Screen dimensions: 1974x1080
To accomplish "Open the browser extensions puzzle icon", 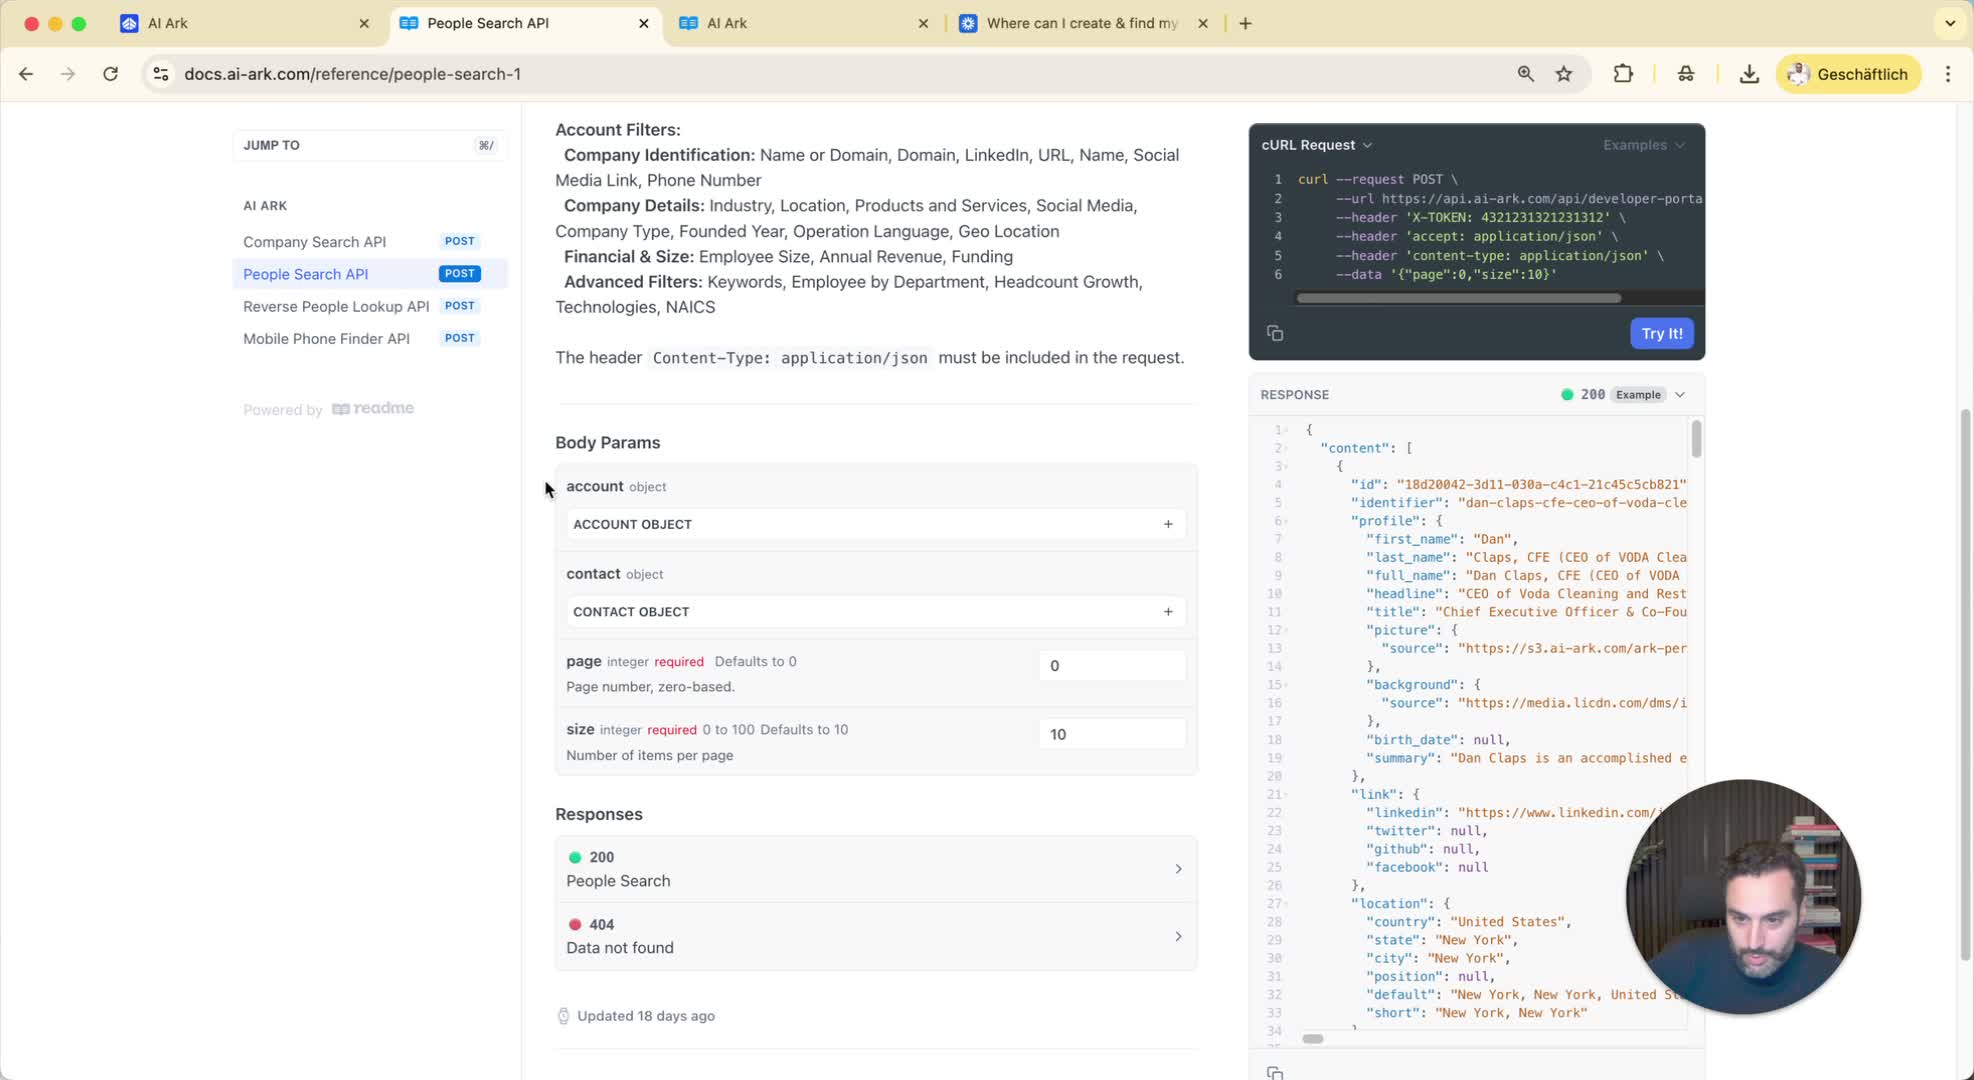I will pyautogui.click(x=1623, y=74).
